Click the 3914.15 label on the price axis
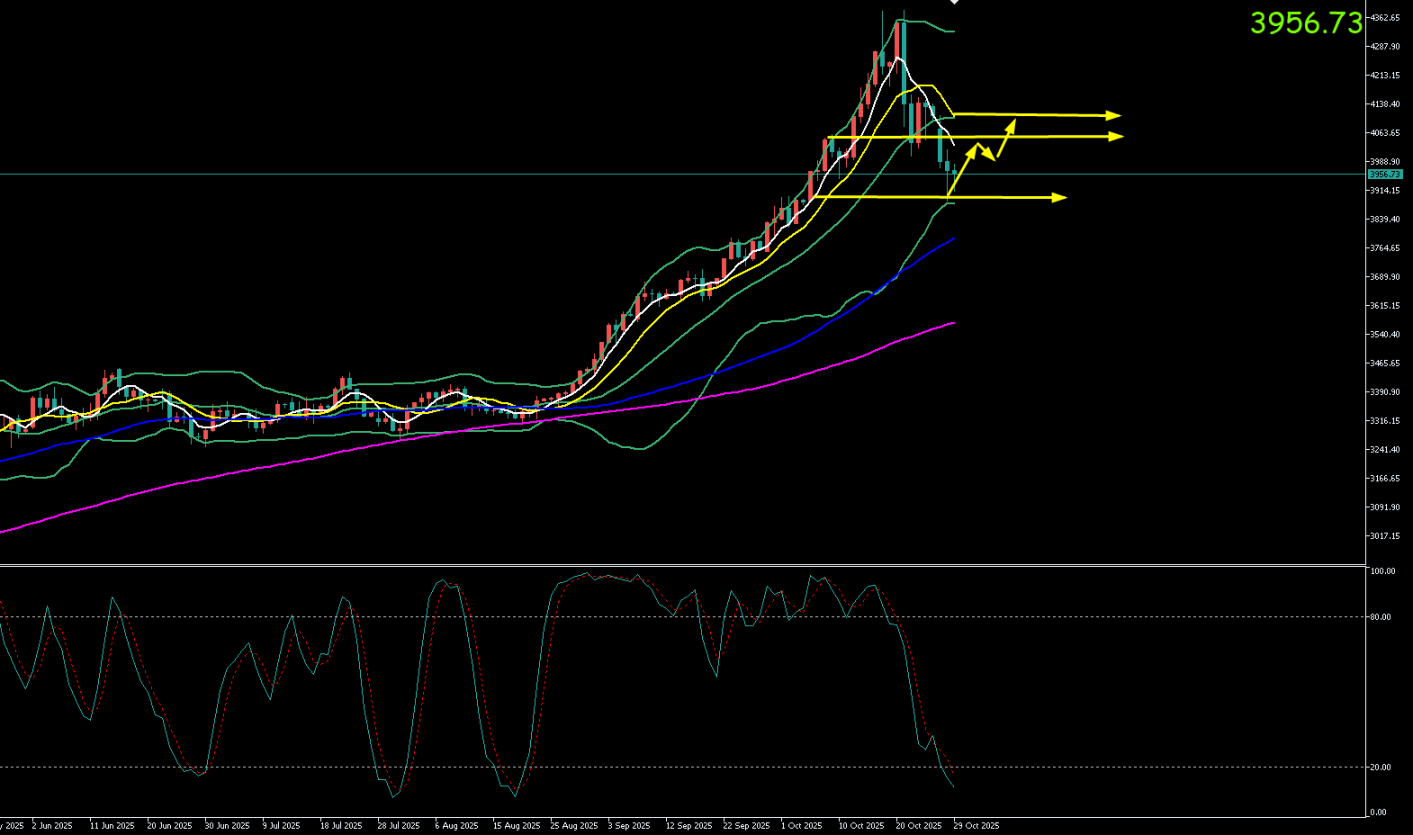Viewport: 1413px width, 835px height. pyautogui.click(x=1385, y=190)
